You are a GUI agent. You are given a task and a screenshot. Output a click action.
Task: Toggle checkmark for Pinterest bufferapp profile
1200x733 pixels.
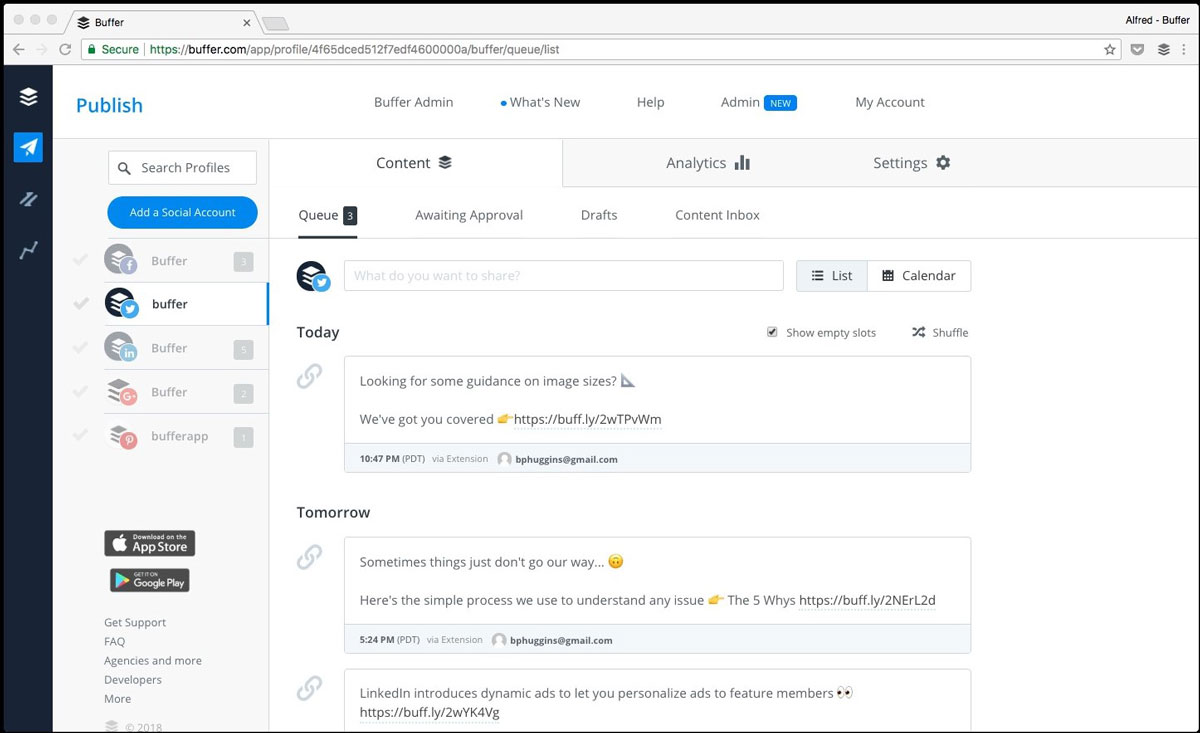tap(81, 435)
